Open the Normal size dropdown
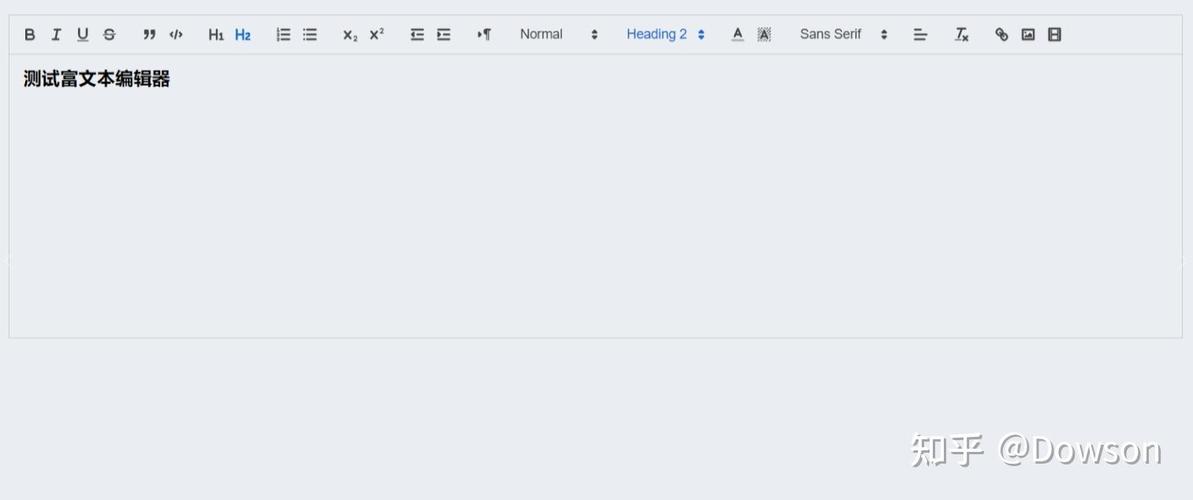This screenshot has width=1193, height=500. click(x=558, y=34)
